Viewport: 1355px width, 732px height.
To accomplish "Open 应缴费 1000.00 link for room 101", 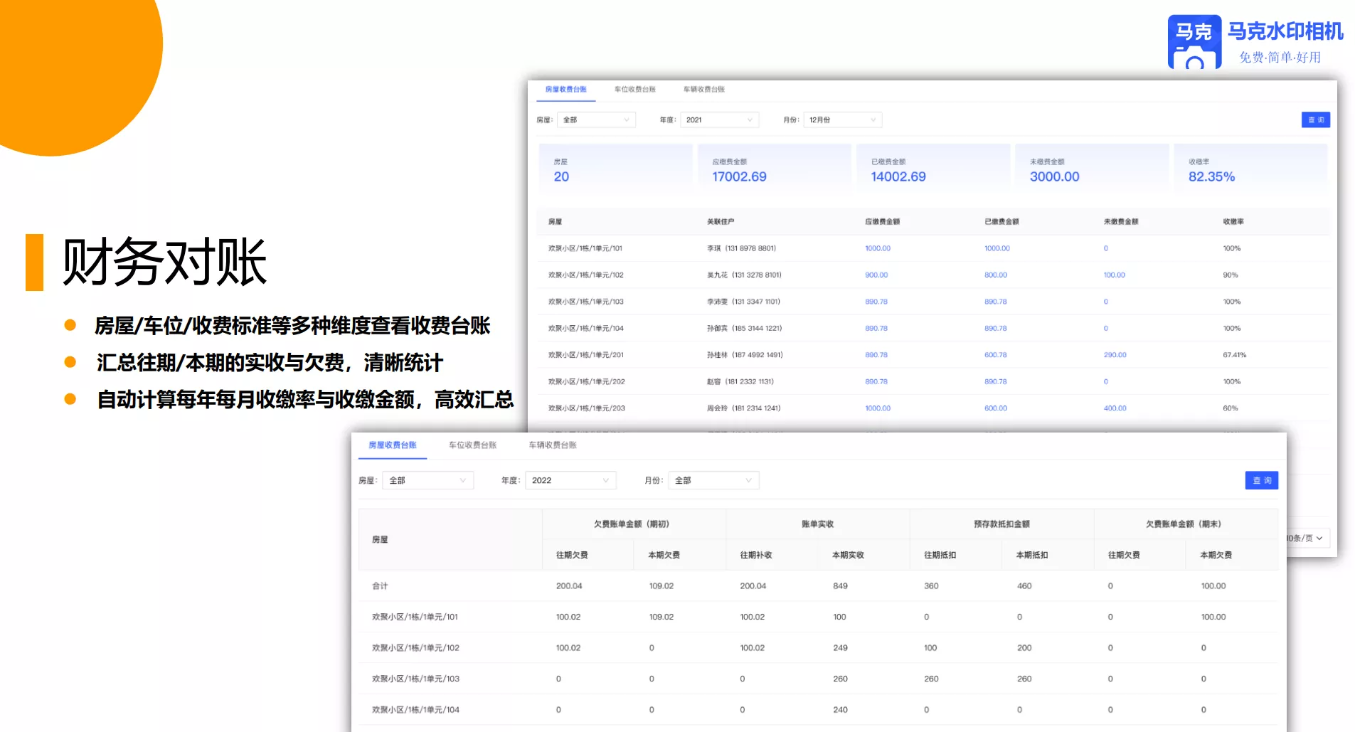I will coord(878,248).
